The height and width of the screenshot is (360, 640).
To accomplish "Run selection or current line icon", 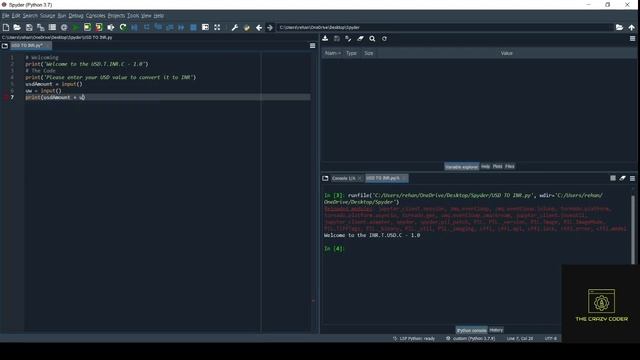I will click(111, 27).
